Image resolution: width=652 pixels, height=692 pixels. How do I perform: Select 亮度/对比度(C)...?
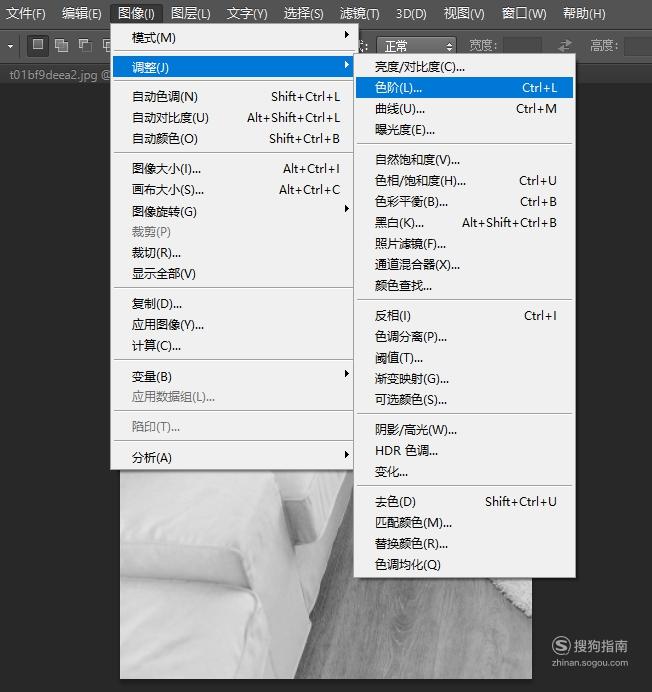pos(464,67)
